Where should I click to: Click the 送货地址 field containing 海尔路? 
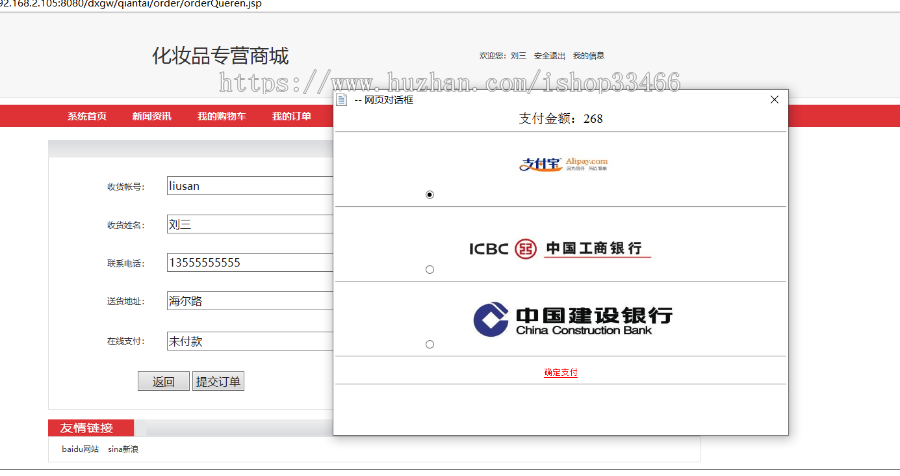click(250, 300)
